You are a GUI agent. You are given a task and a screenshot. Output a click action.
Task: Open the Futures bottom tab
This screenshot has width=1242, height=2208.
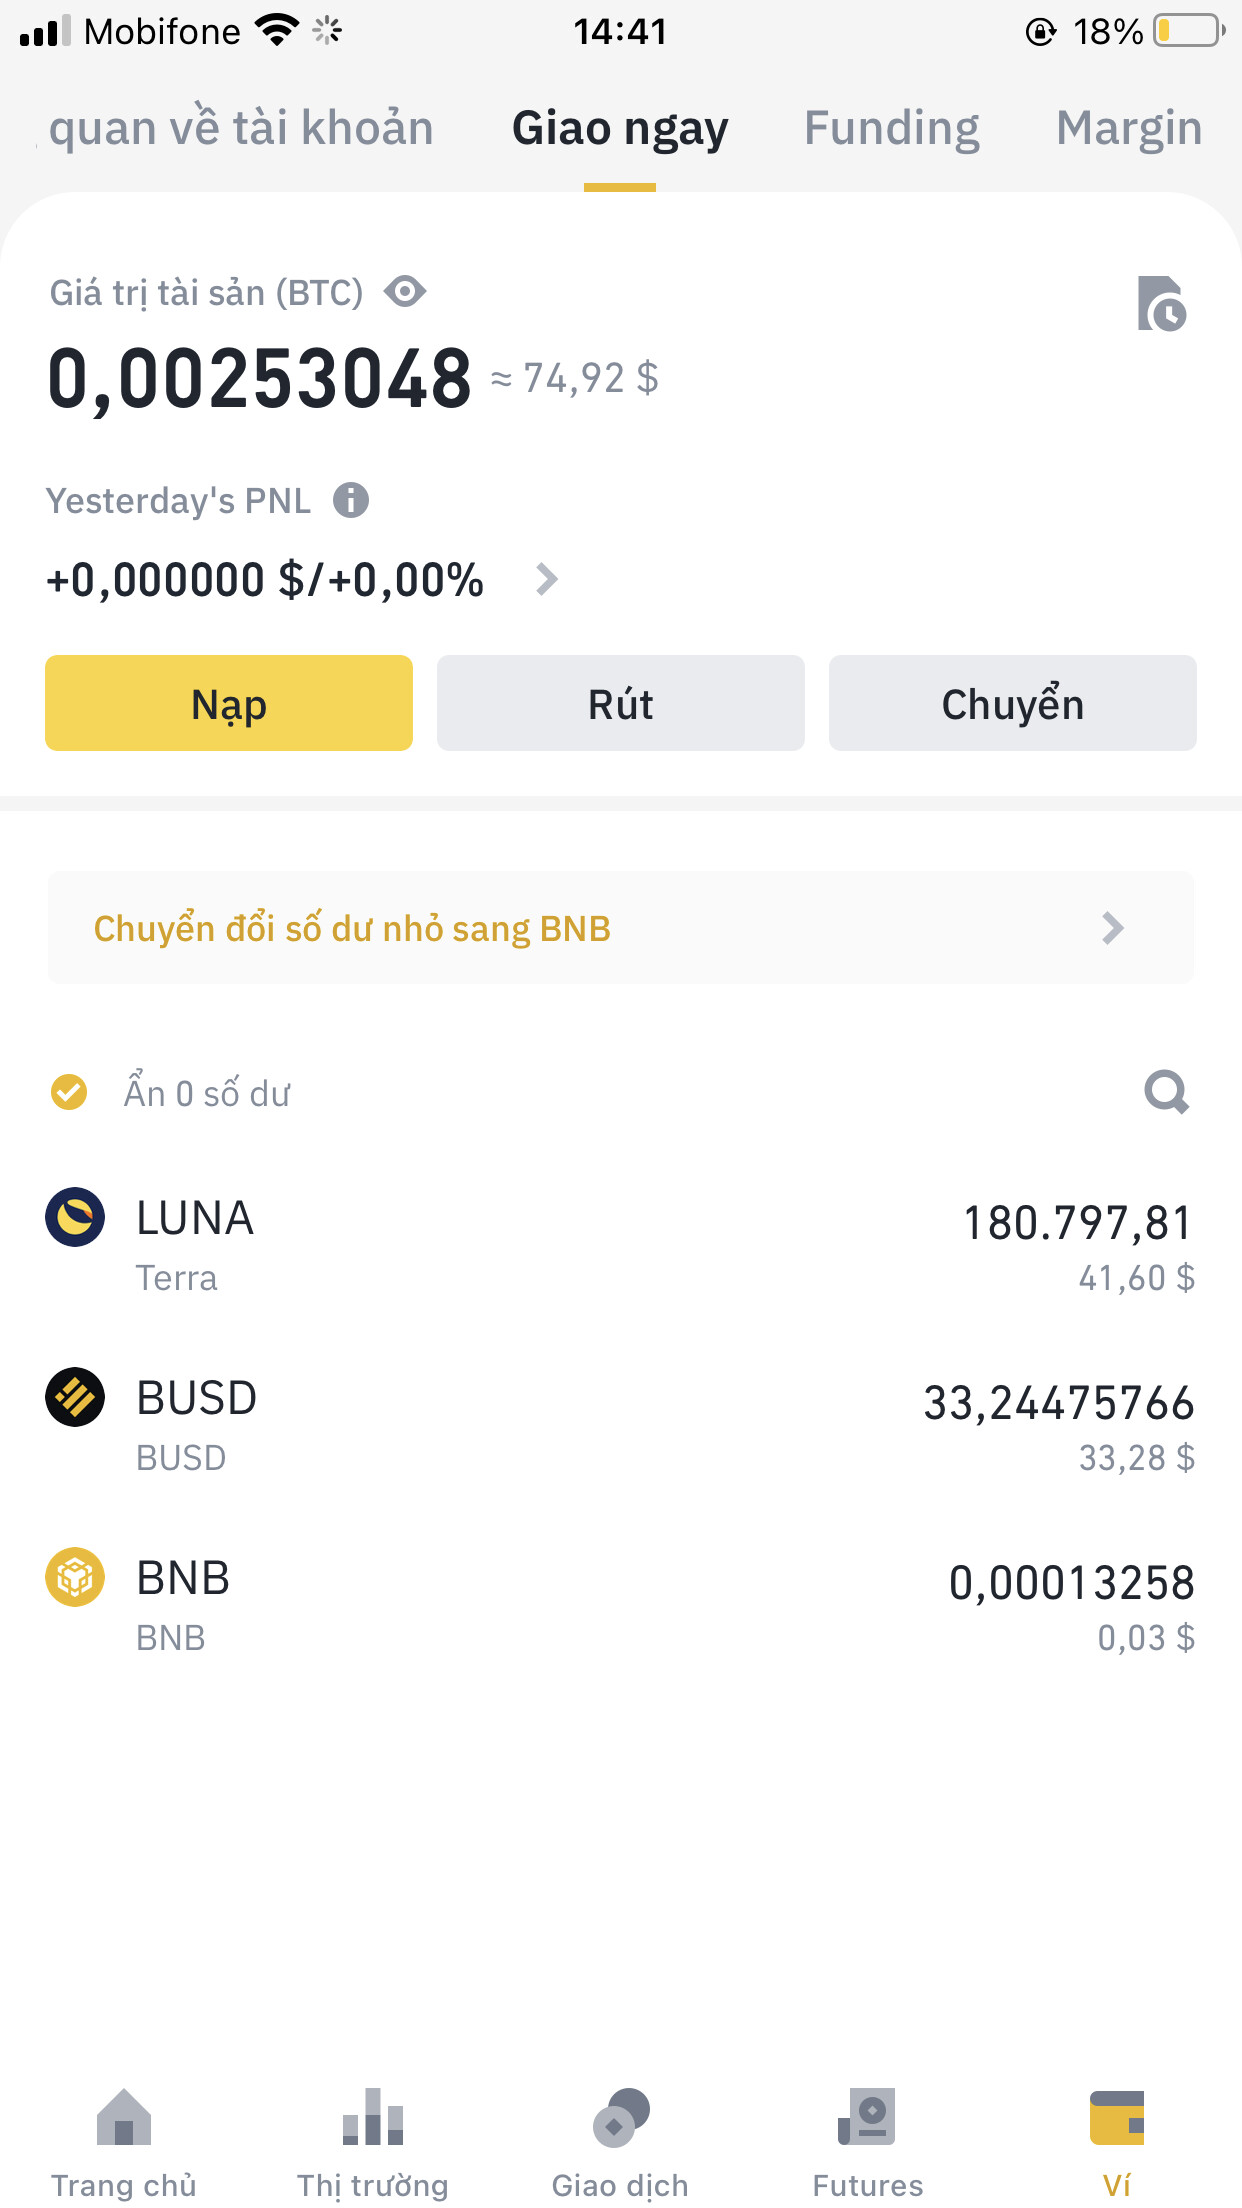tap(868, 2140)
